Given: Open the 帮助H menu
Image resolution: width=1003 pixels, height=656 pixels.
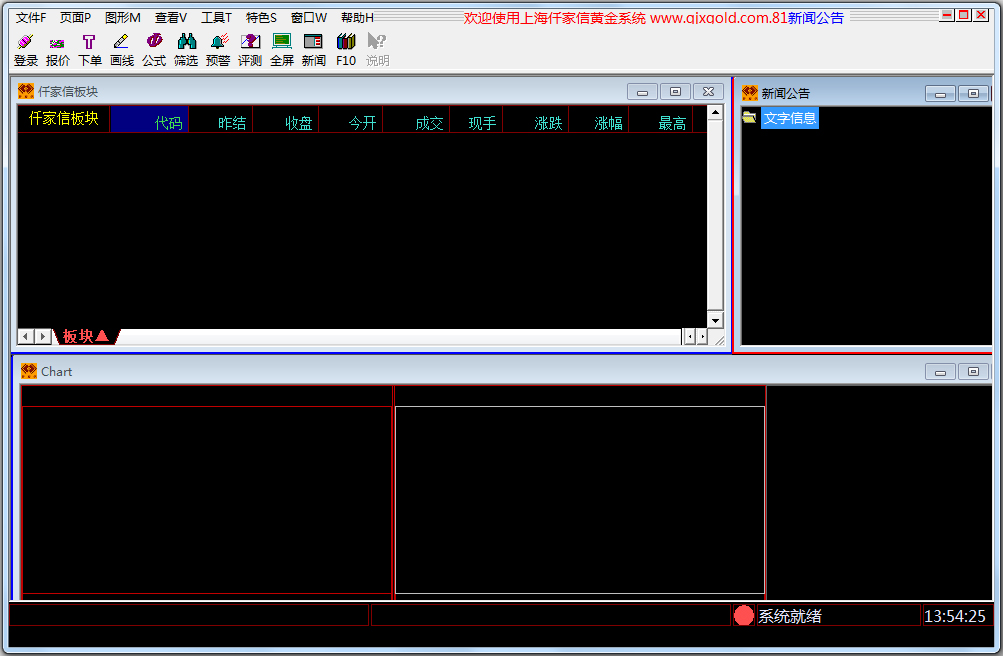Looking at the screenshot, I should tap(357, 18).
